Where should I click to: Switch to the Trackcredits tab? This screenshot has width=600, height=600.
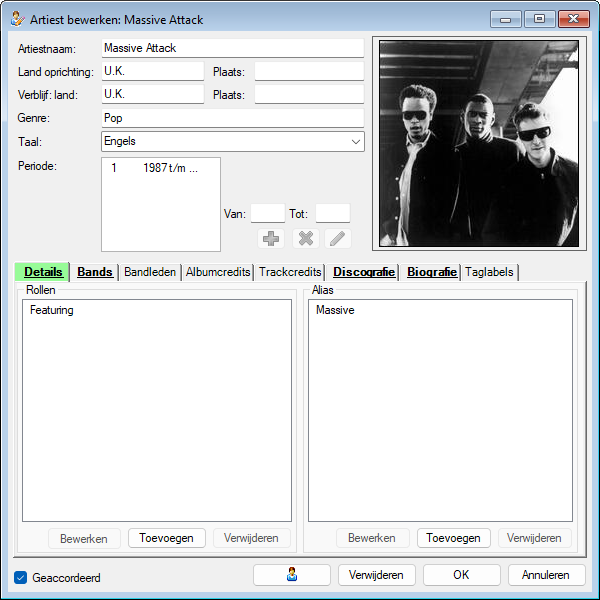290,272
